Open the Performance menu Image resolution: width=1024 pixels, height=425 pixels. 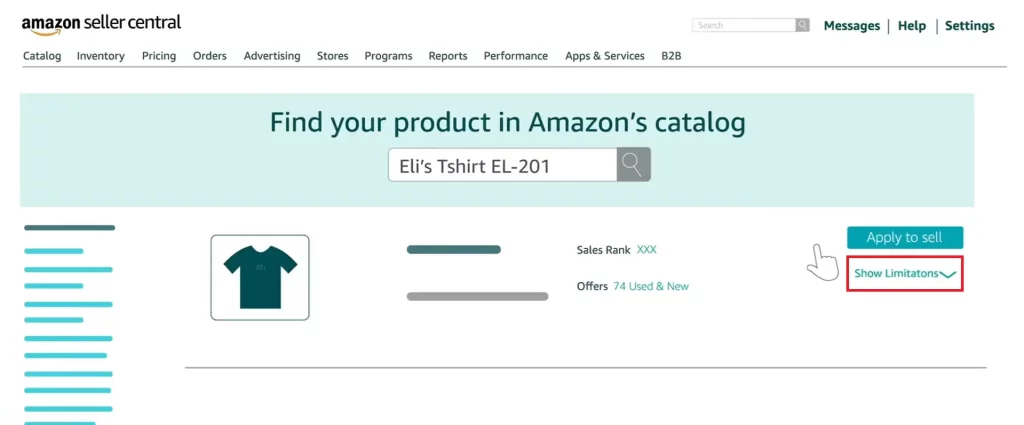(515, 56)
